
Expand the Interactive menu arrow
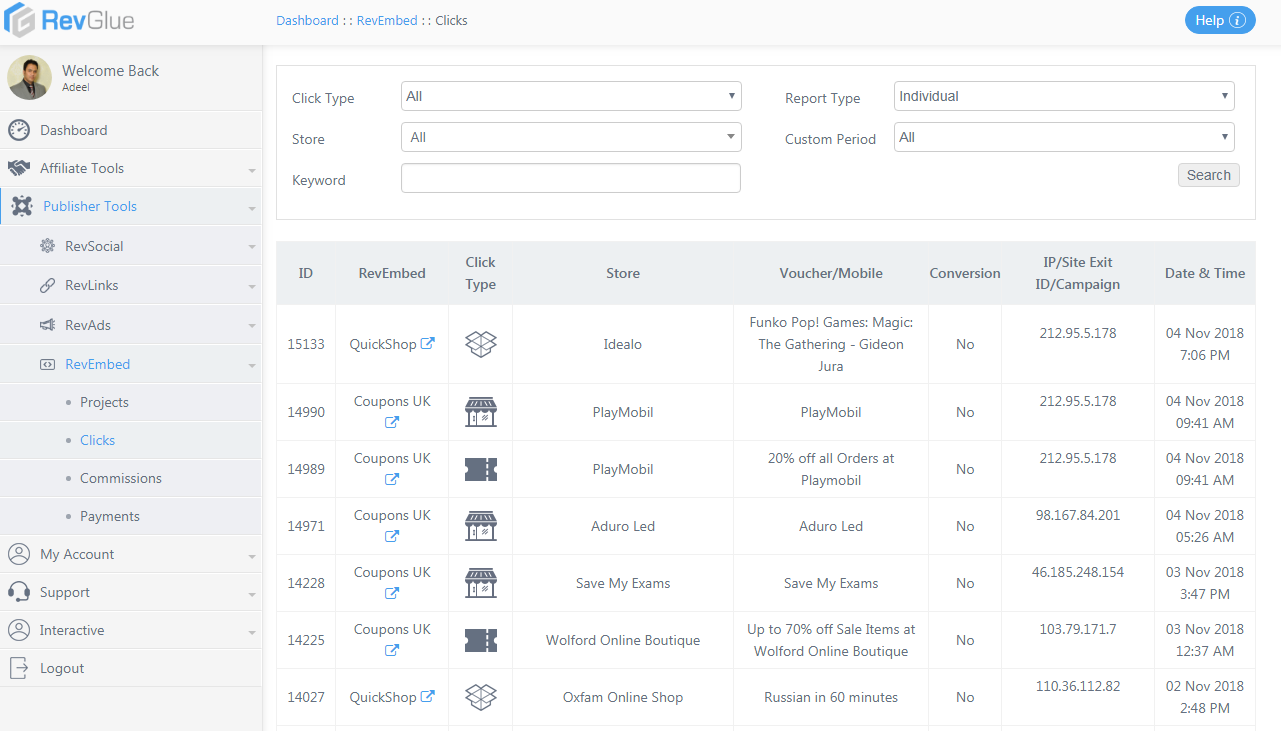(252, 633)
